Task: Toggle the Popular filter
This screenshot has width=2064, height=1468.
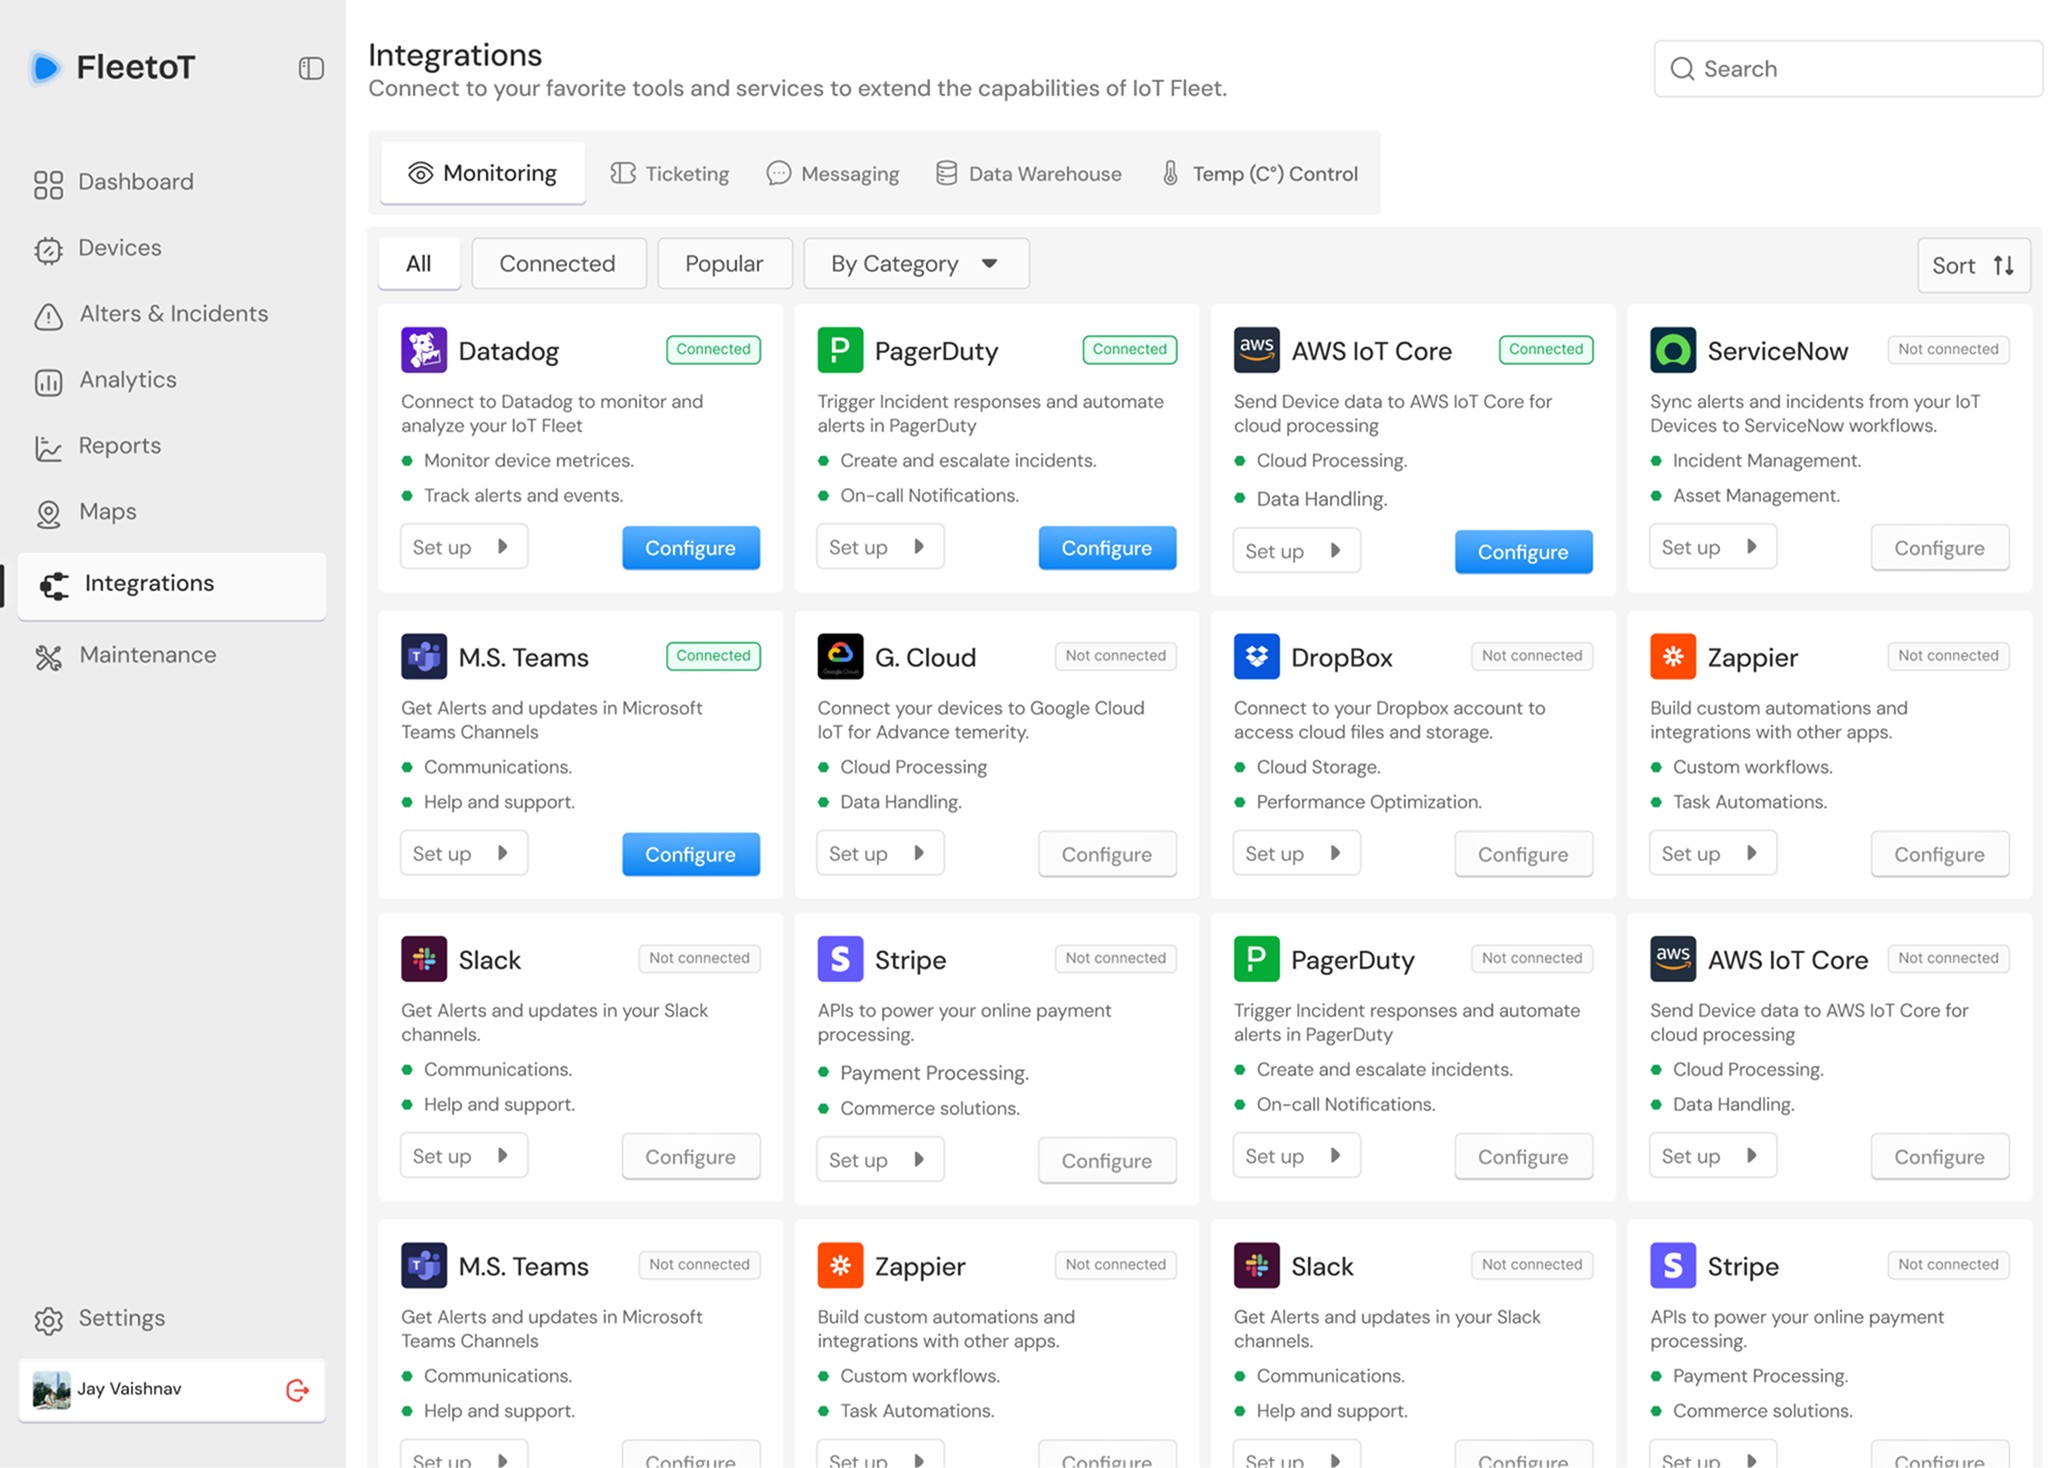Action: tap(724, 264)
